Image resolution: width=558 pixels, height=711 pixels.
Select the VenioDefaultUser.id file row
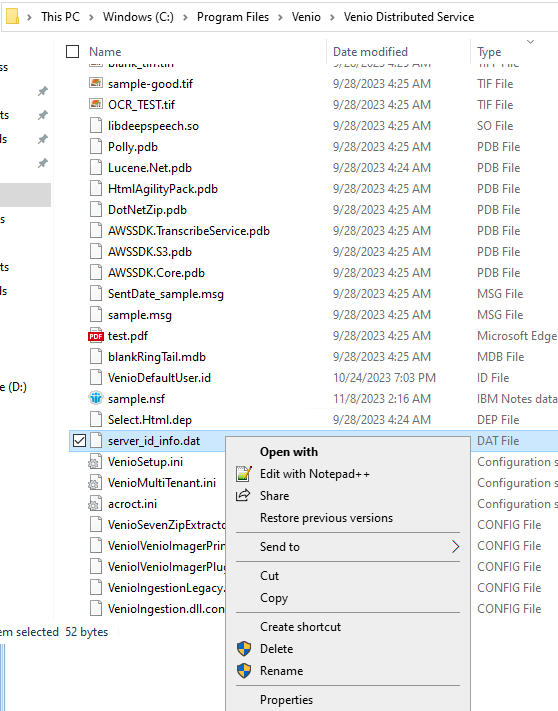click(x=313, y=377)
